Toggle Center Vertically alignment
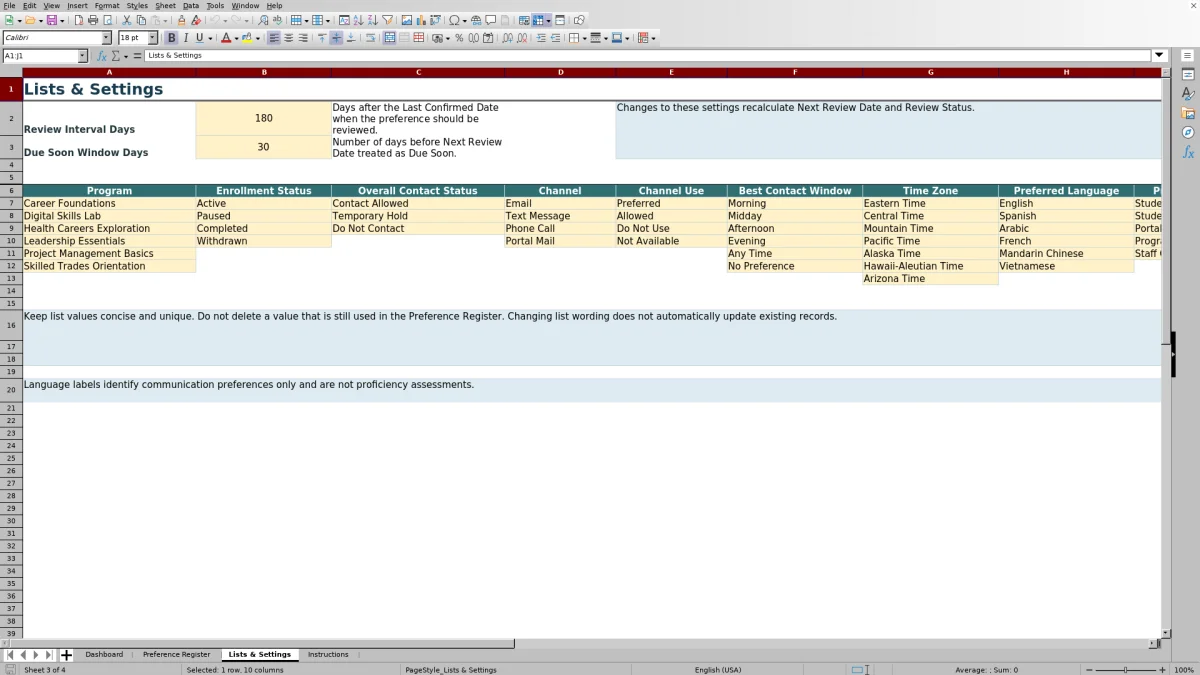Image resolution: width=1200 pixels, height=675 pixels. pos(336,38)
